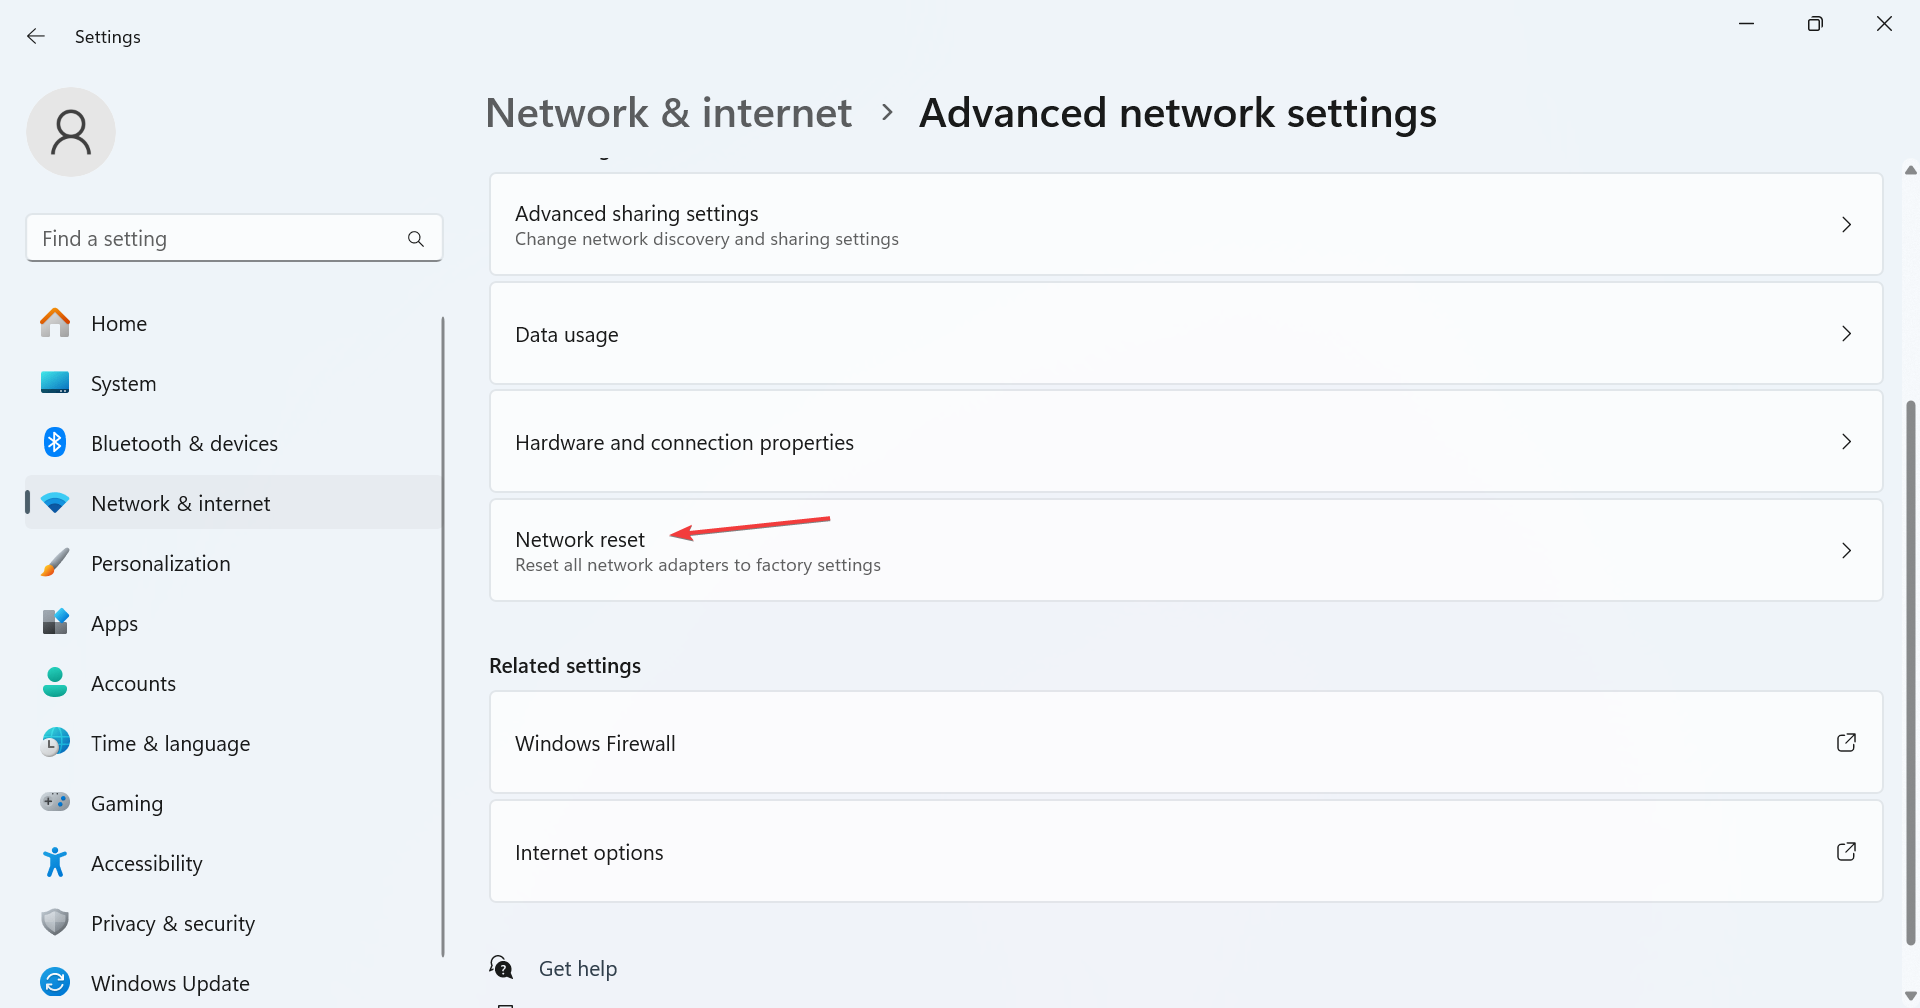The width and height of the screenshot is (1920, 1008).
Task: Select Network & internet in sidebar
Action: pos(180,503)
